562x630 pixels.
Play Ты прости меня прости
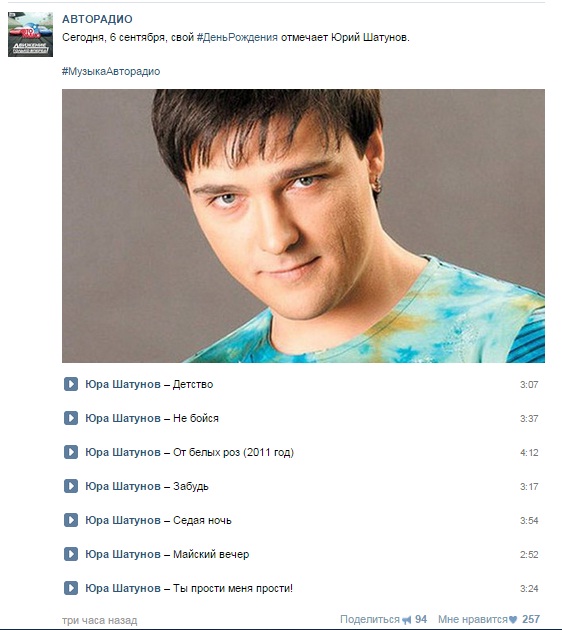click(71, 588)
